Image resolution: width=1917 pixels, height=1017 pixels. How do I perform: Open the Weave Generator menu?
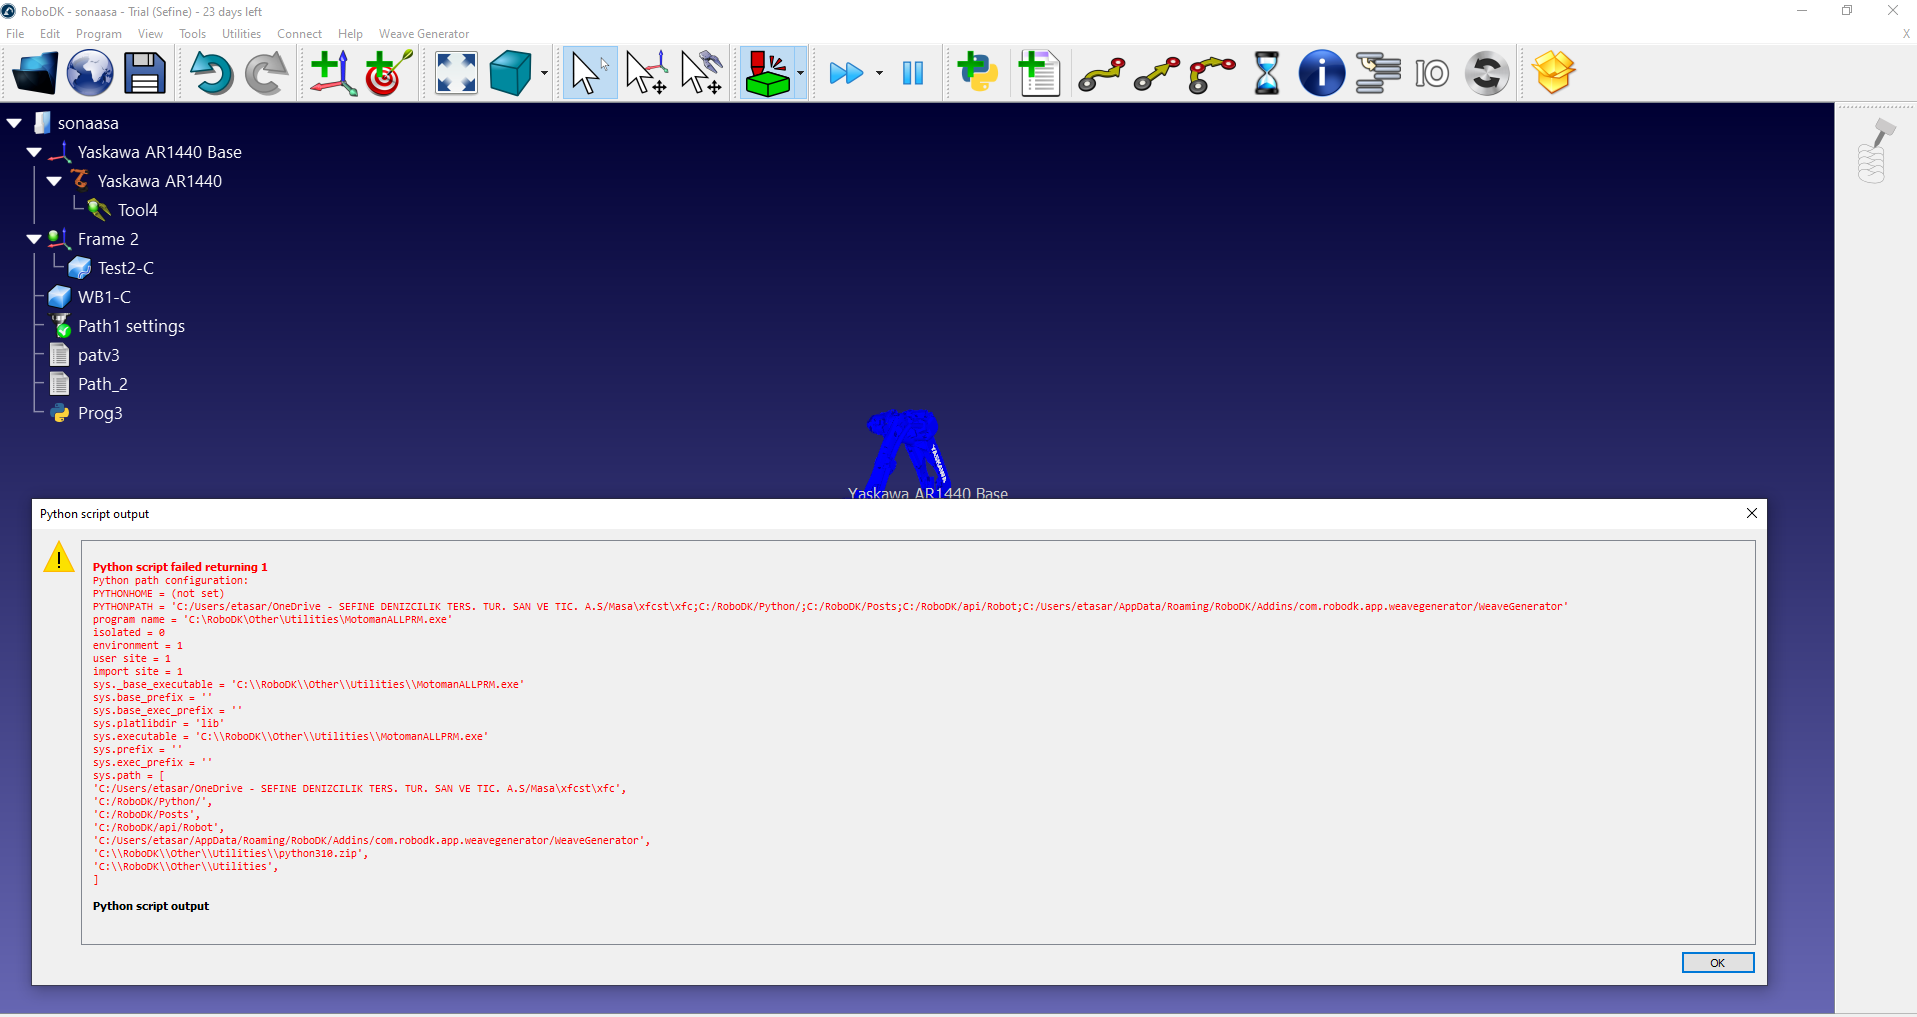coord(423,34)
